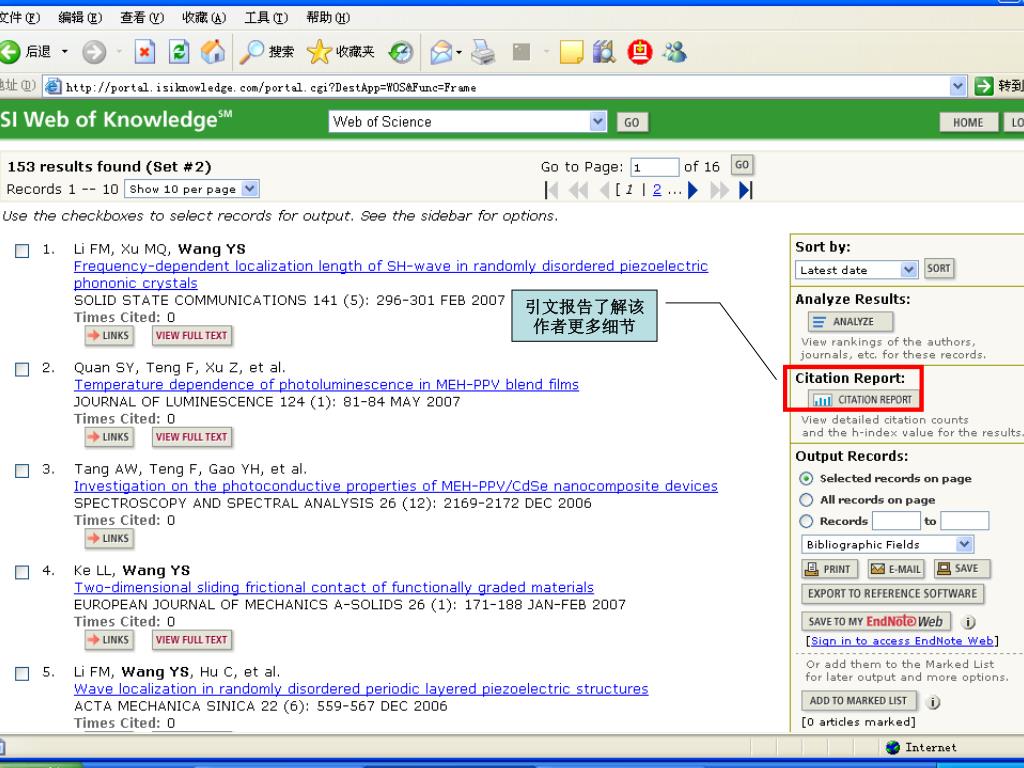Click info icon beside EndNote Web button
This screenshot has height=768, width=1024.
pos(968,622)
